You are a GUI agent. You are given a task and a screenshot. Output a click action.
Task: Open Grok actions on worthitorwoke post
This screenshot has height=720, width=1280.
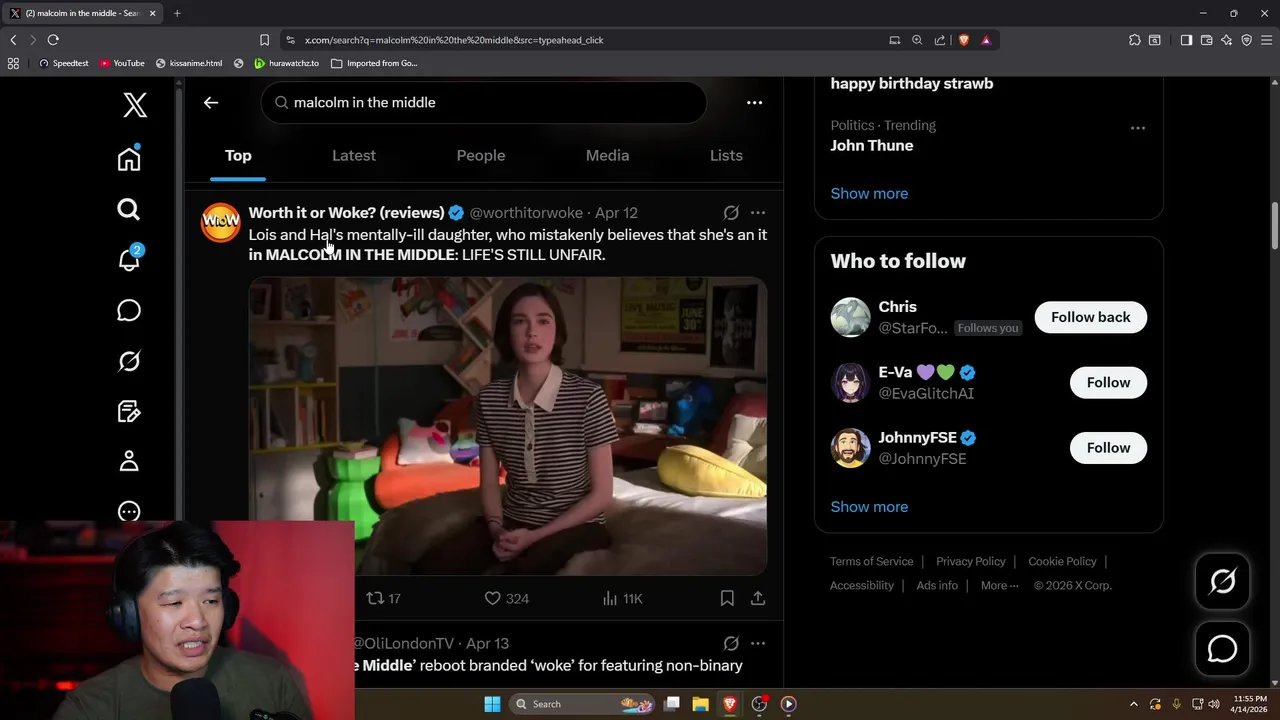[731, 213]
